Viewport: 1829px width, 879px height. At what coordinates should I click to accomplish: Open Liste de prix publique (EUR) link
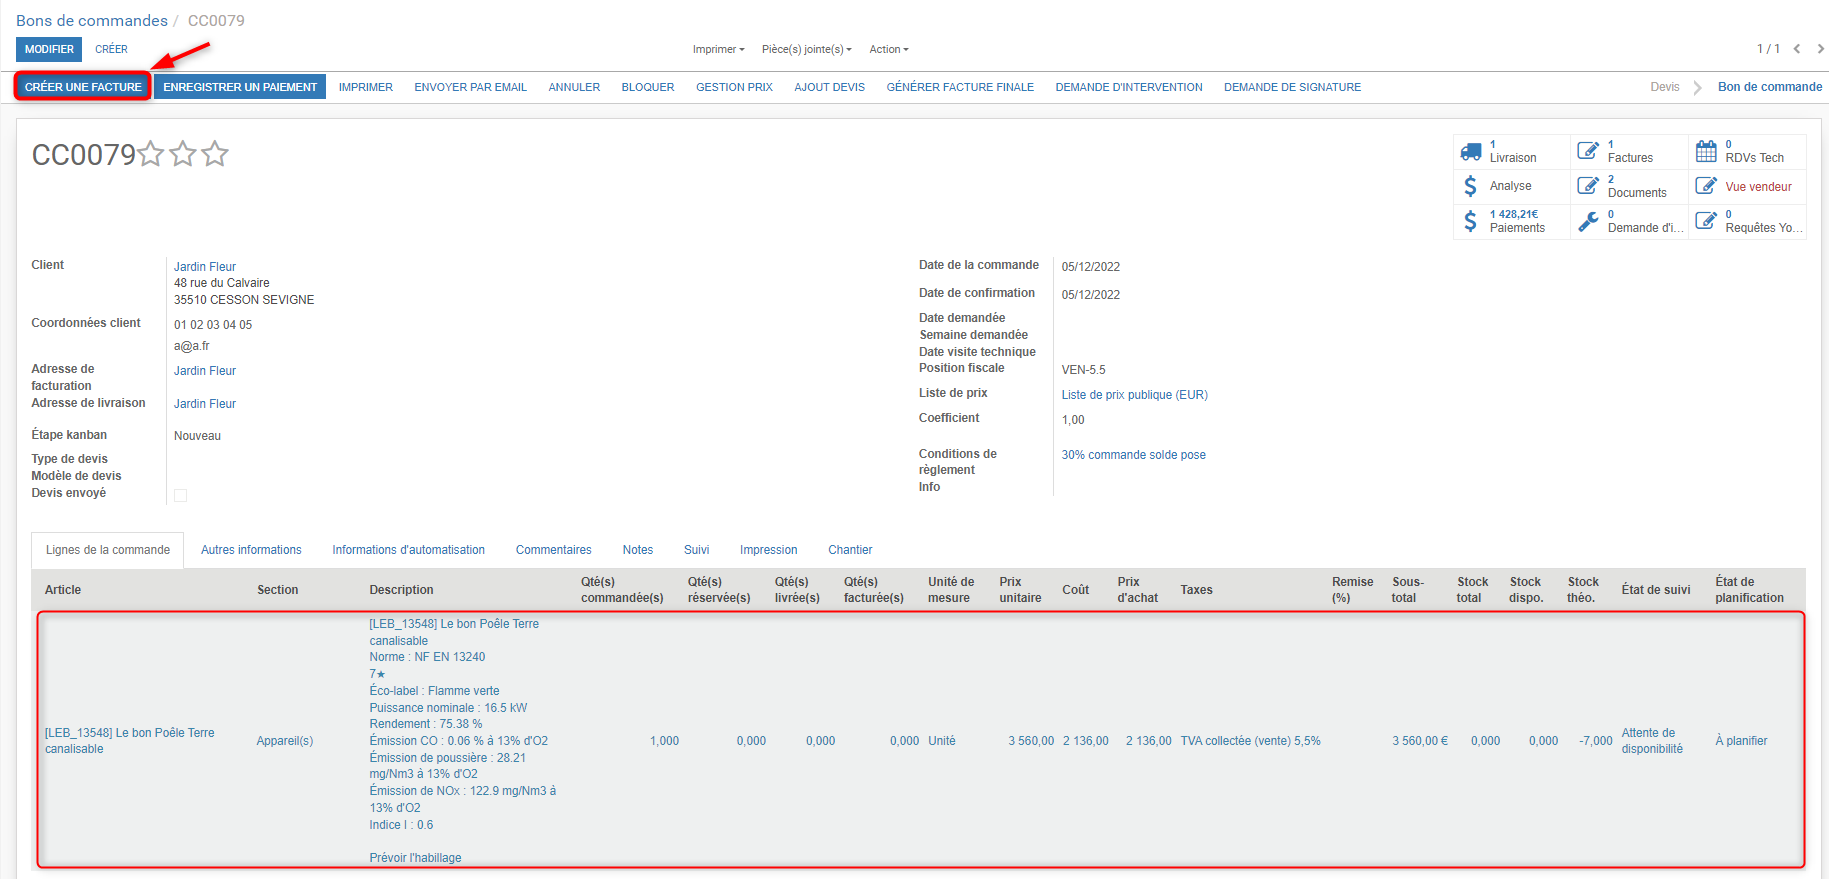coord(1134,395)
